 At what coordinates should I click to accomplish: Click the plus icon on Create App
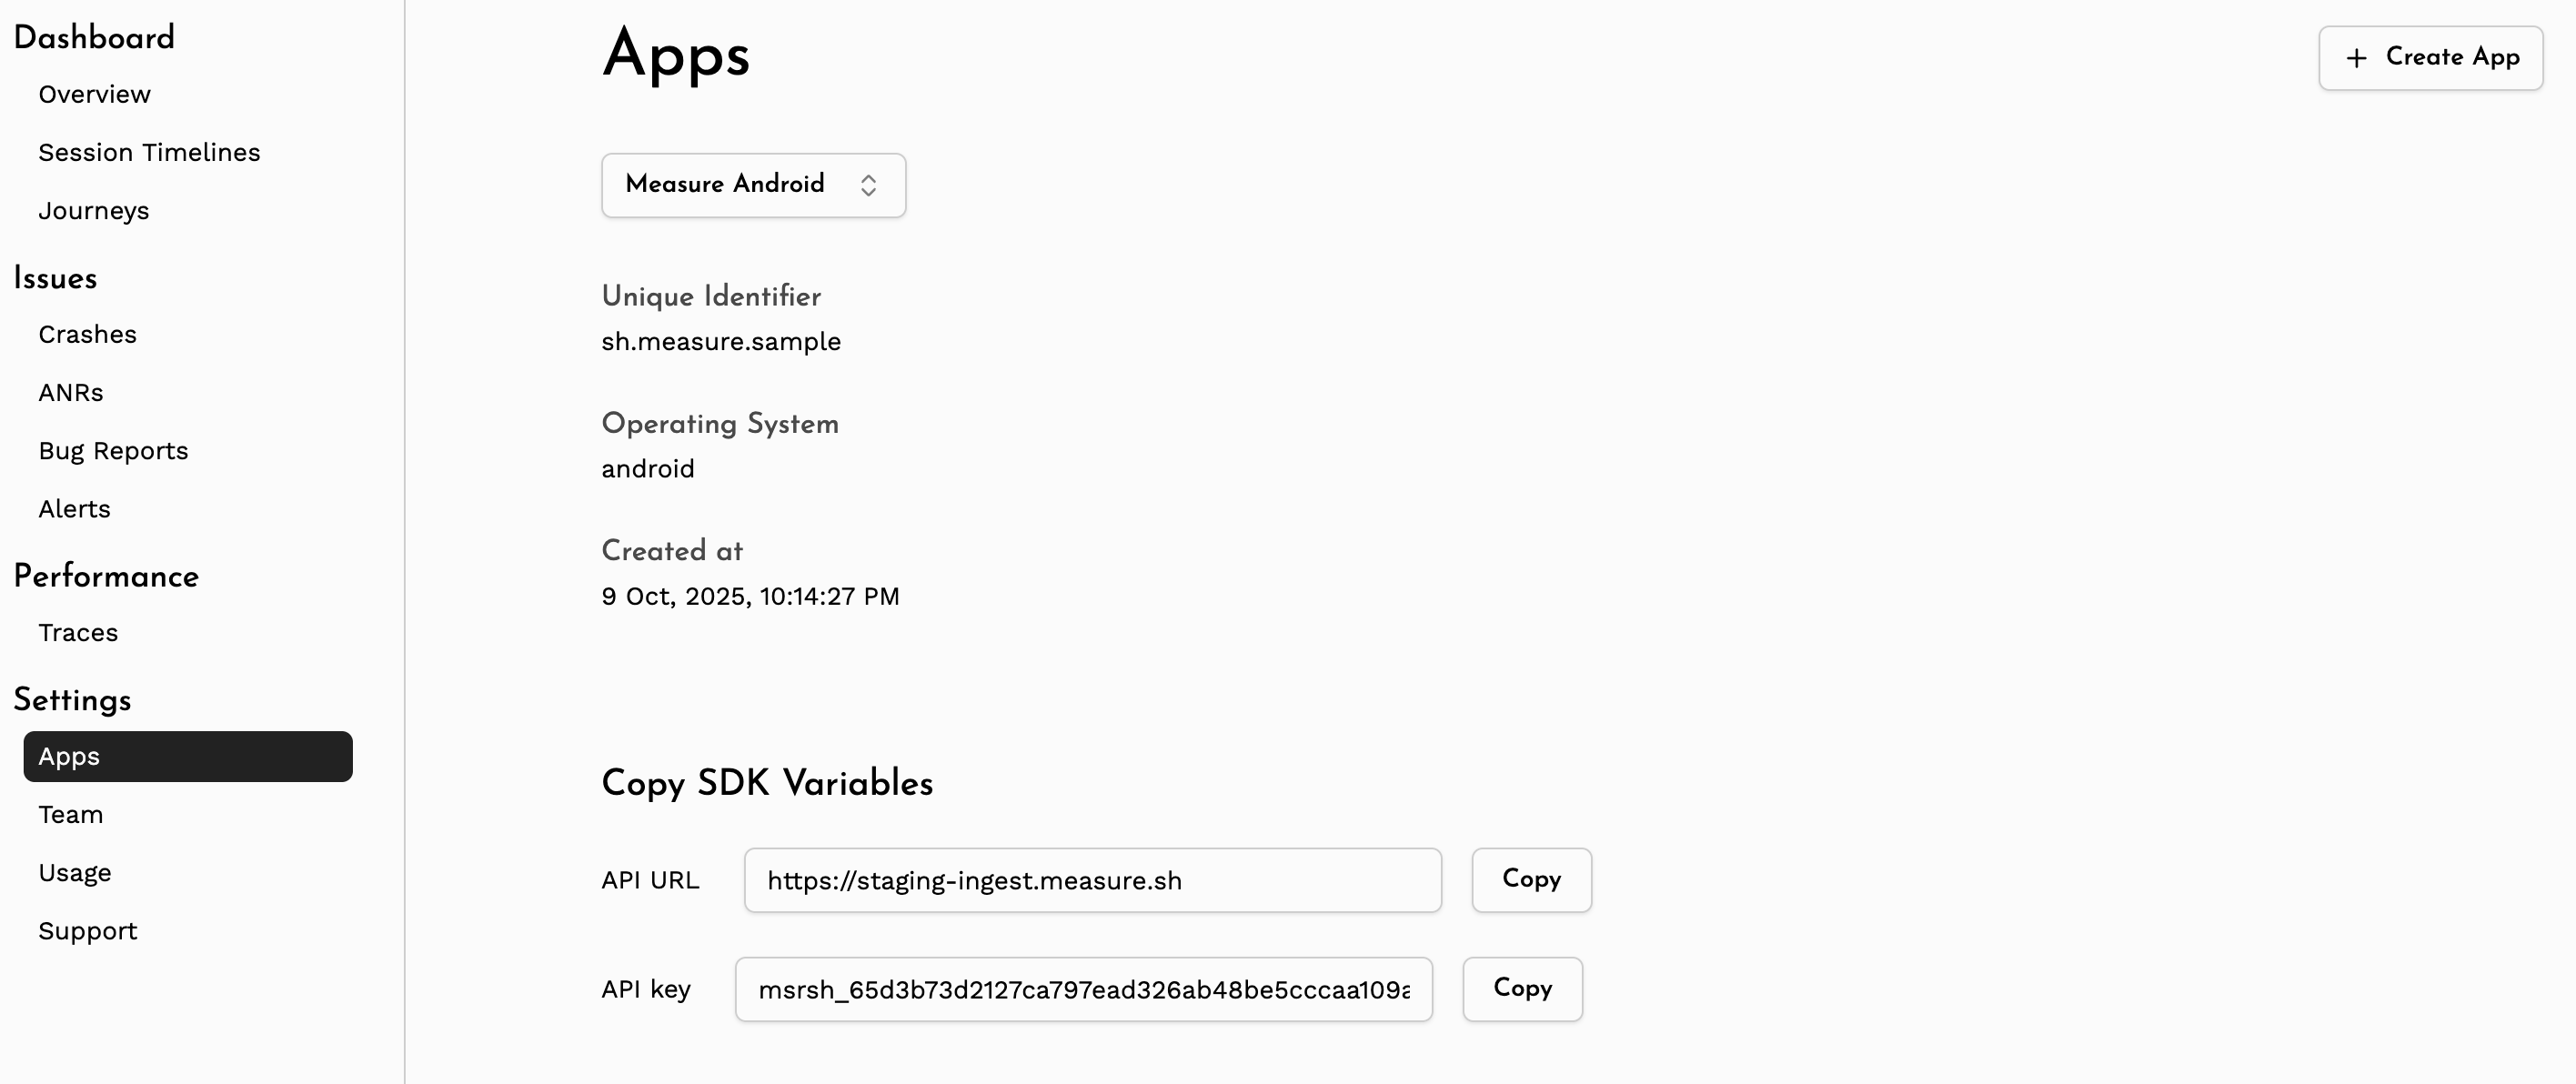pyautogui.click(x=2356, y=58)
